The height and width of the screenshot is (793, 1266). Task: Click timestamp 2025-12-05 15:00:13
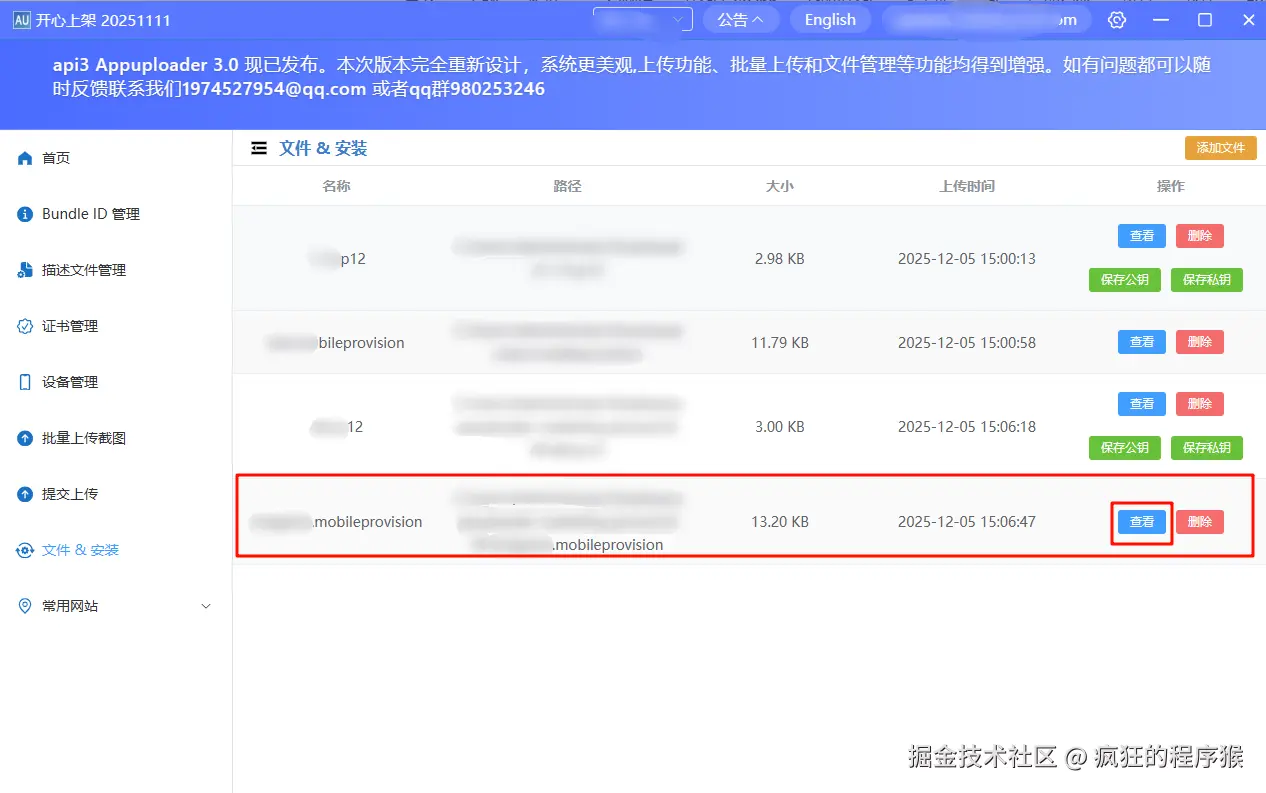967,258
